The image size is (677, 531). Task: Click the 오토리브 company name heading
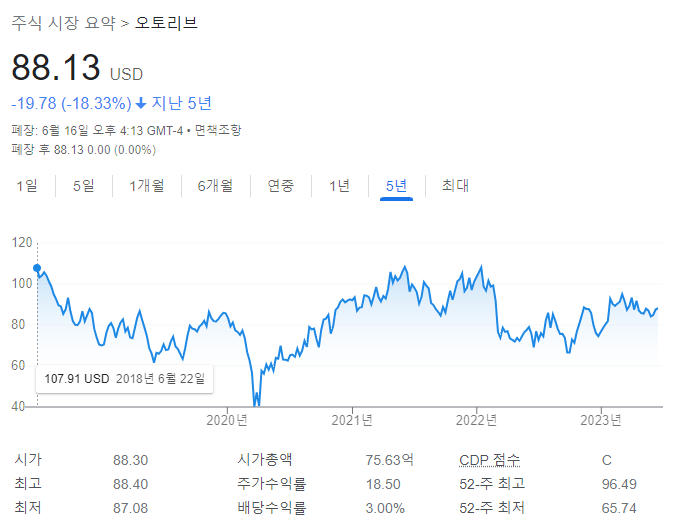166,23
